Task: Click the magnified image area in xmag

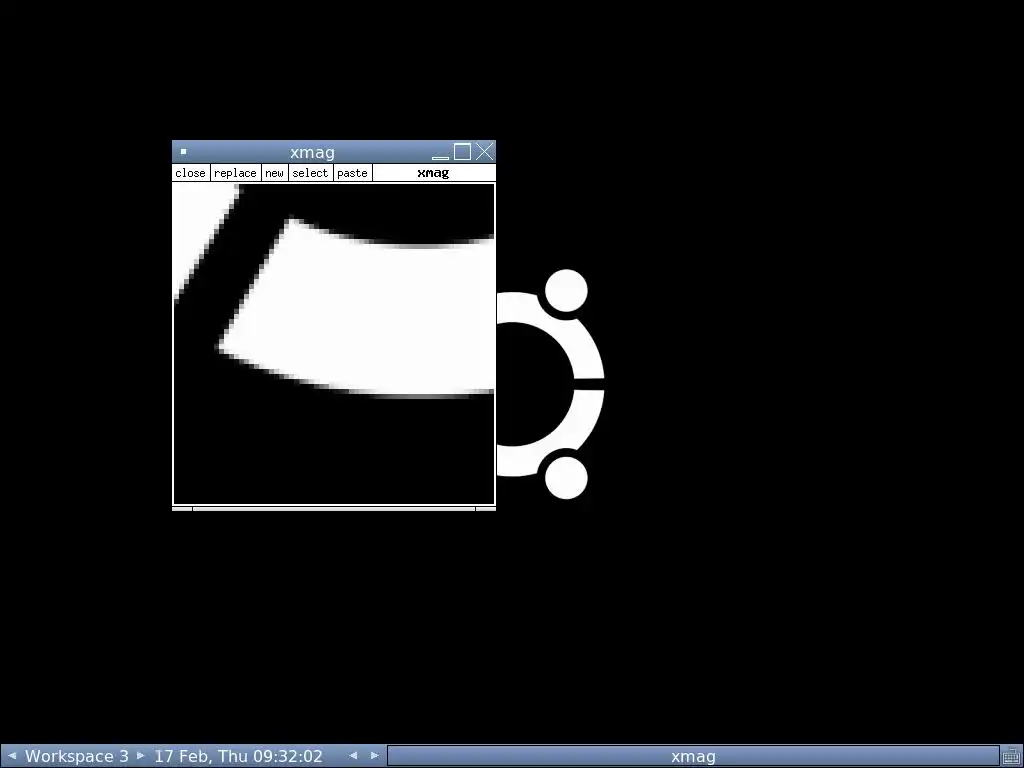Action: point(334,344)
